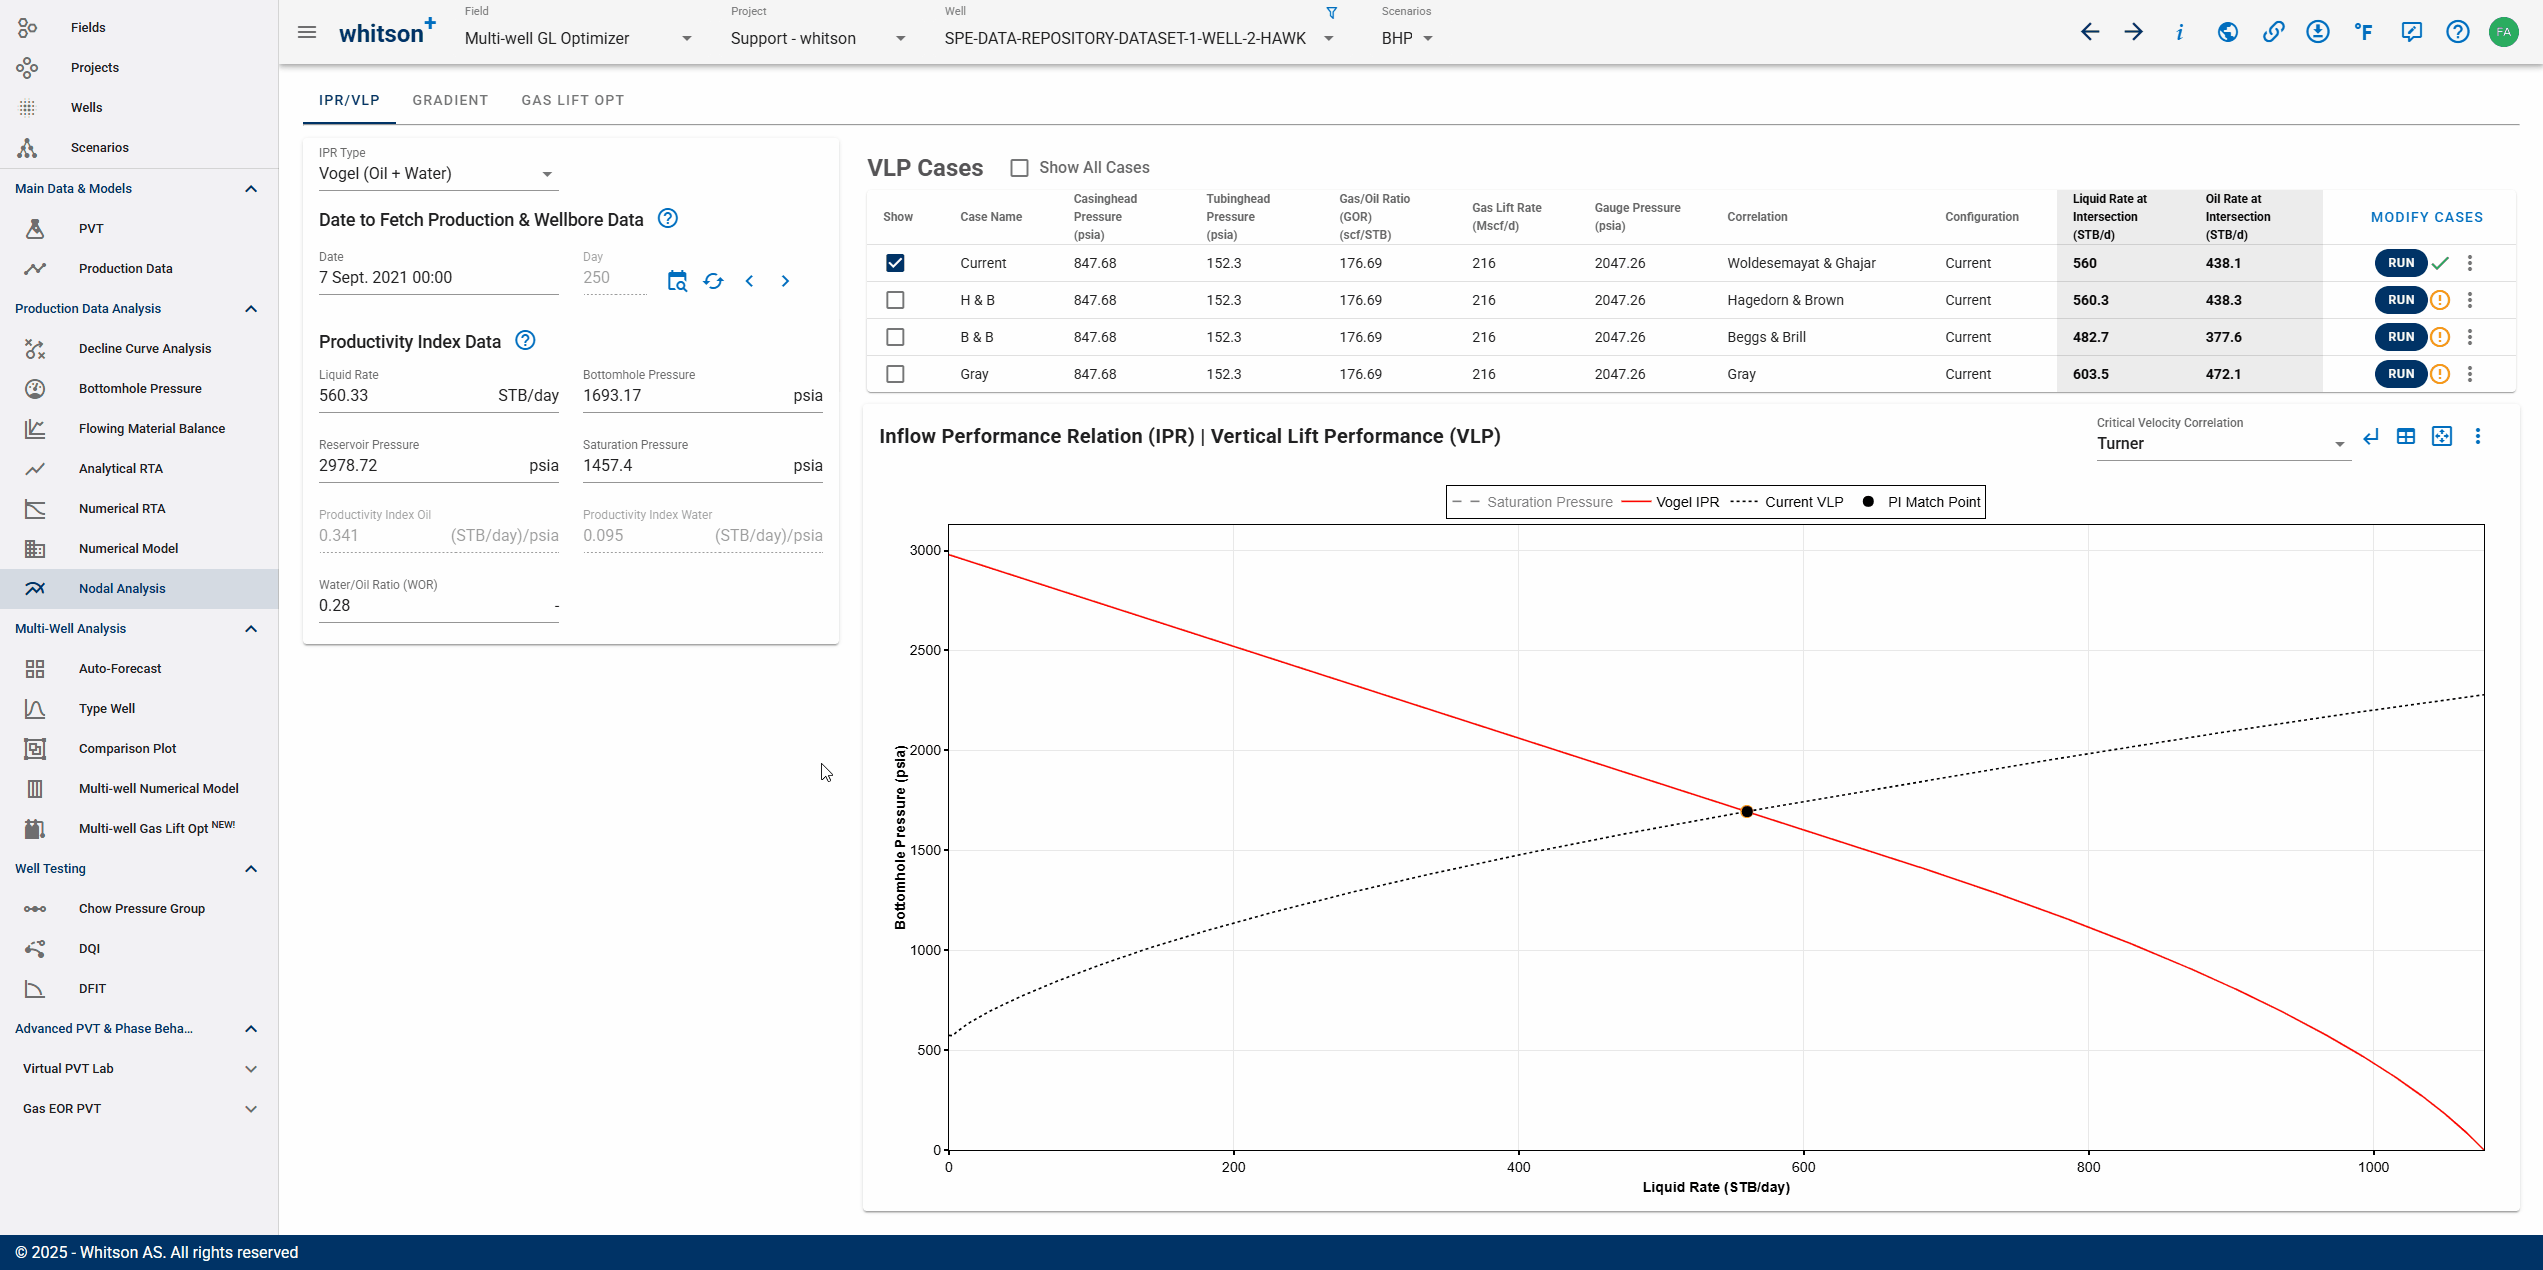Click the Liquid Rate input field
The image size is (2543, 1270).
tap(438, 396)
